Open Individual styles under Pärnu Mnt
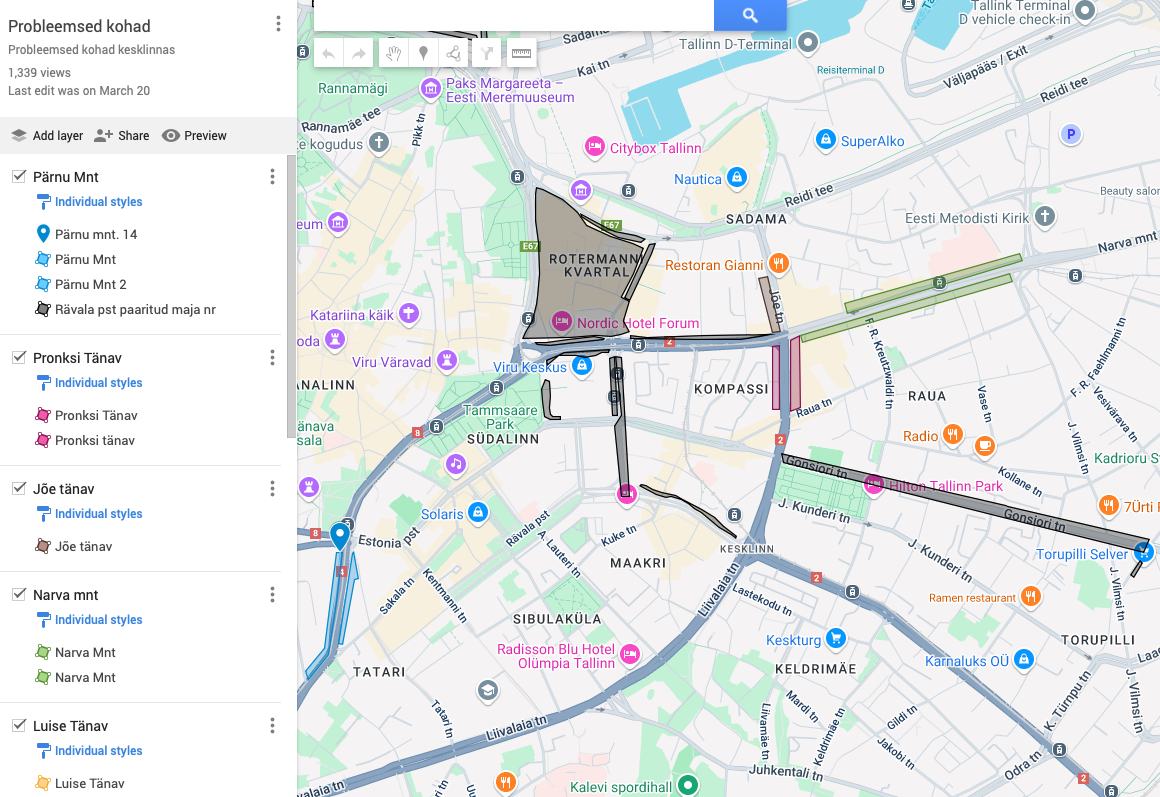Image resolution: width=1160 pixels, height=797 pixels. pyautogui.click(x=90, y=201)
